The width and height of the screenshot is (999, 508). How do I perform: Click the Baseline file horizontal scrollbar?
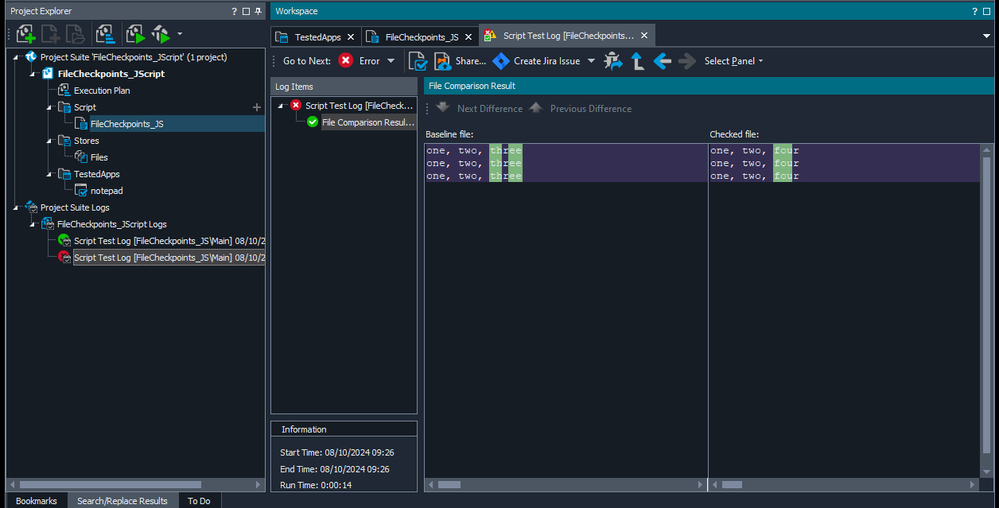tap(565, 485)
